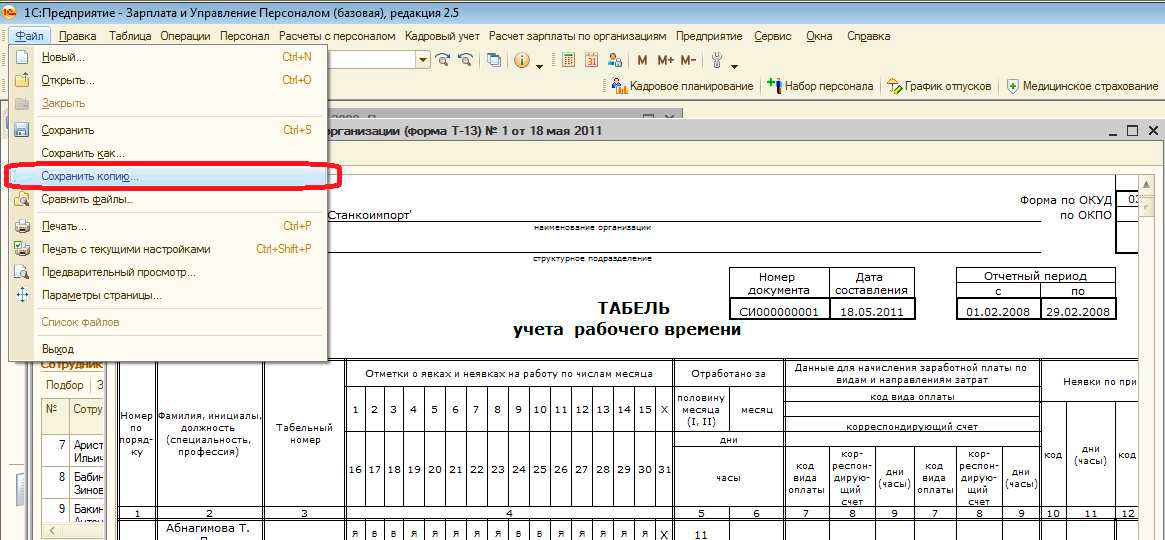The width and height of the screenshot is (1165, 540).
Task: Open Расчеты с персоналом menu
Action: point(337,36)
